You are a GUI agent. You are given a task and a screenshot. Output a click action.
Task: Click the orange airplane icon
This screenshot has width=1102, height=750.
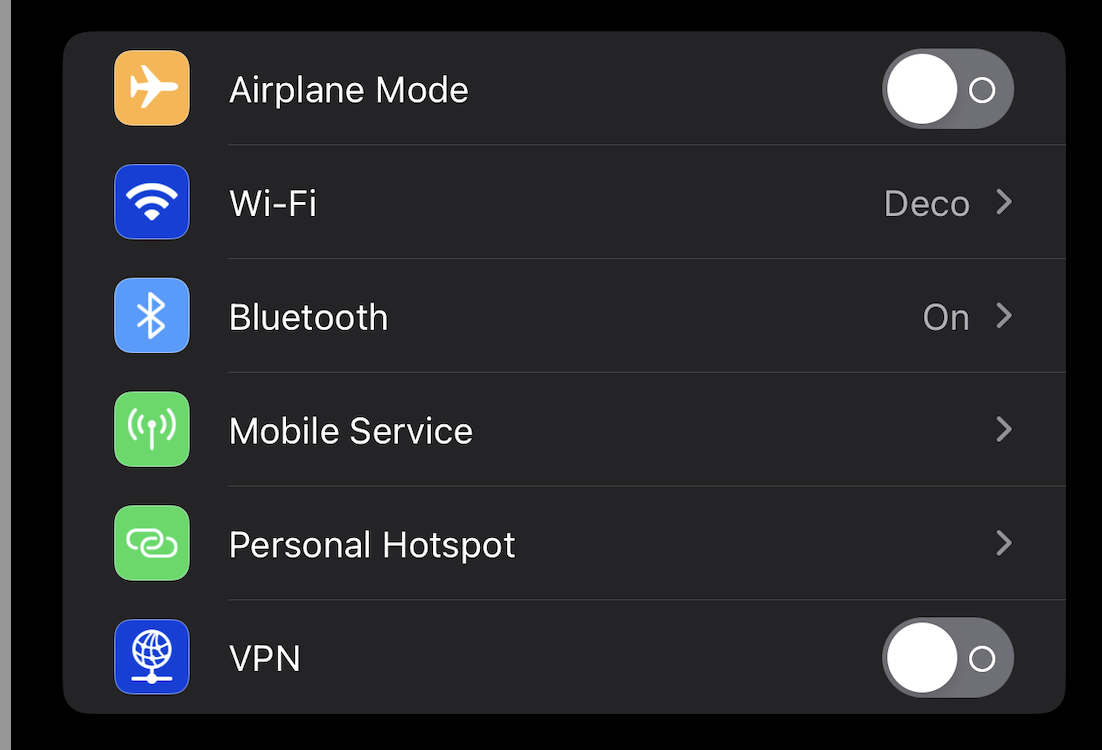pos(152,88)
